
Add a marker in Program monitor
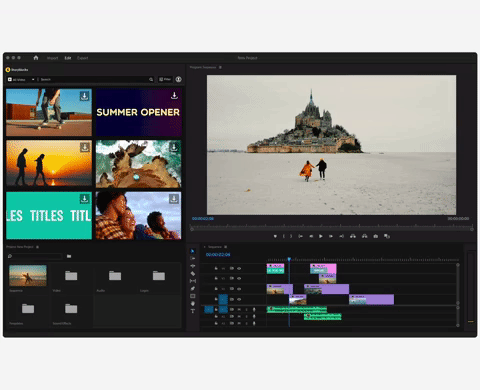pos(275,236)
